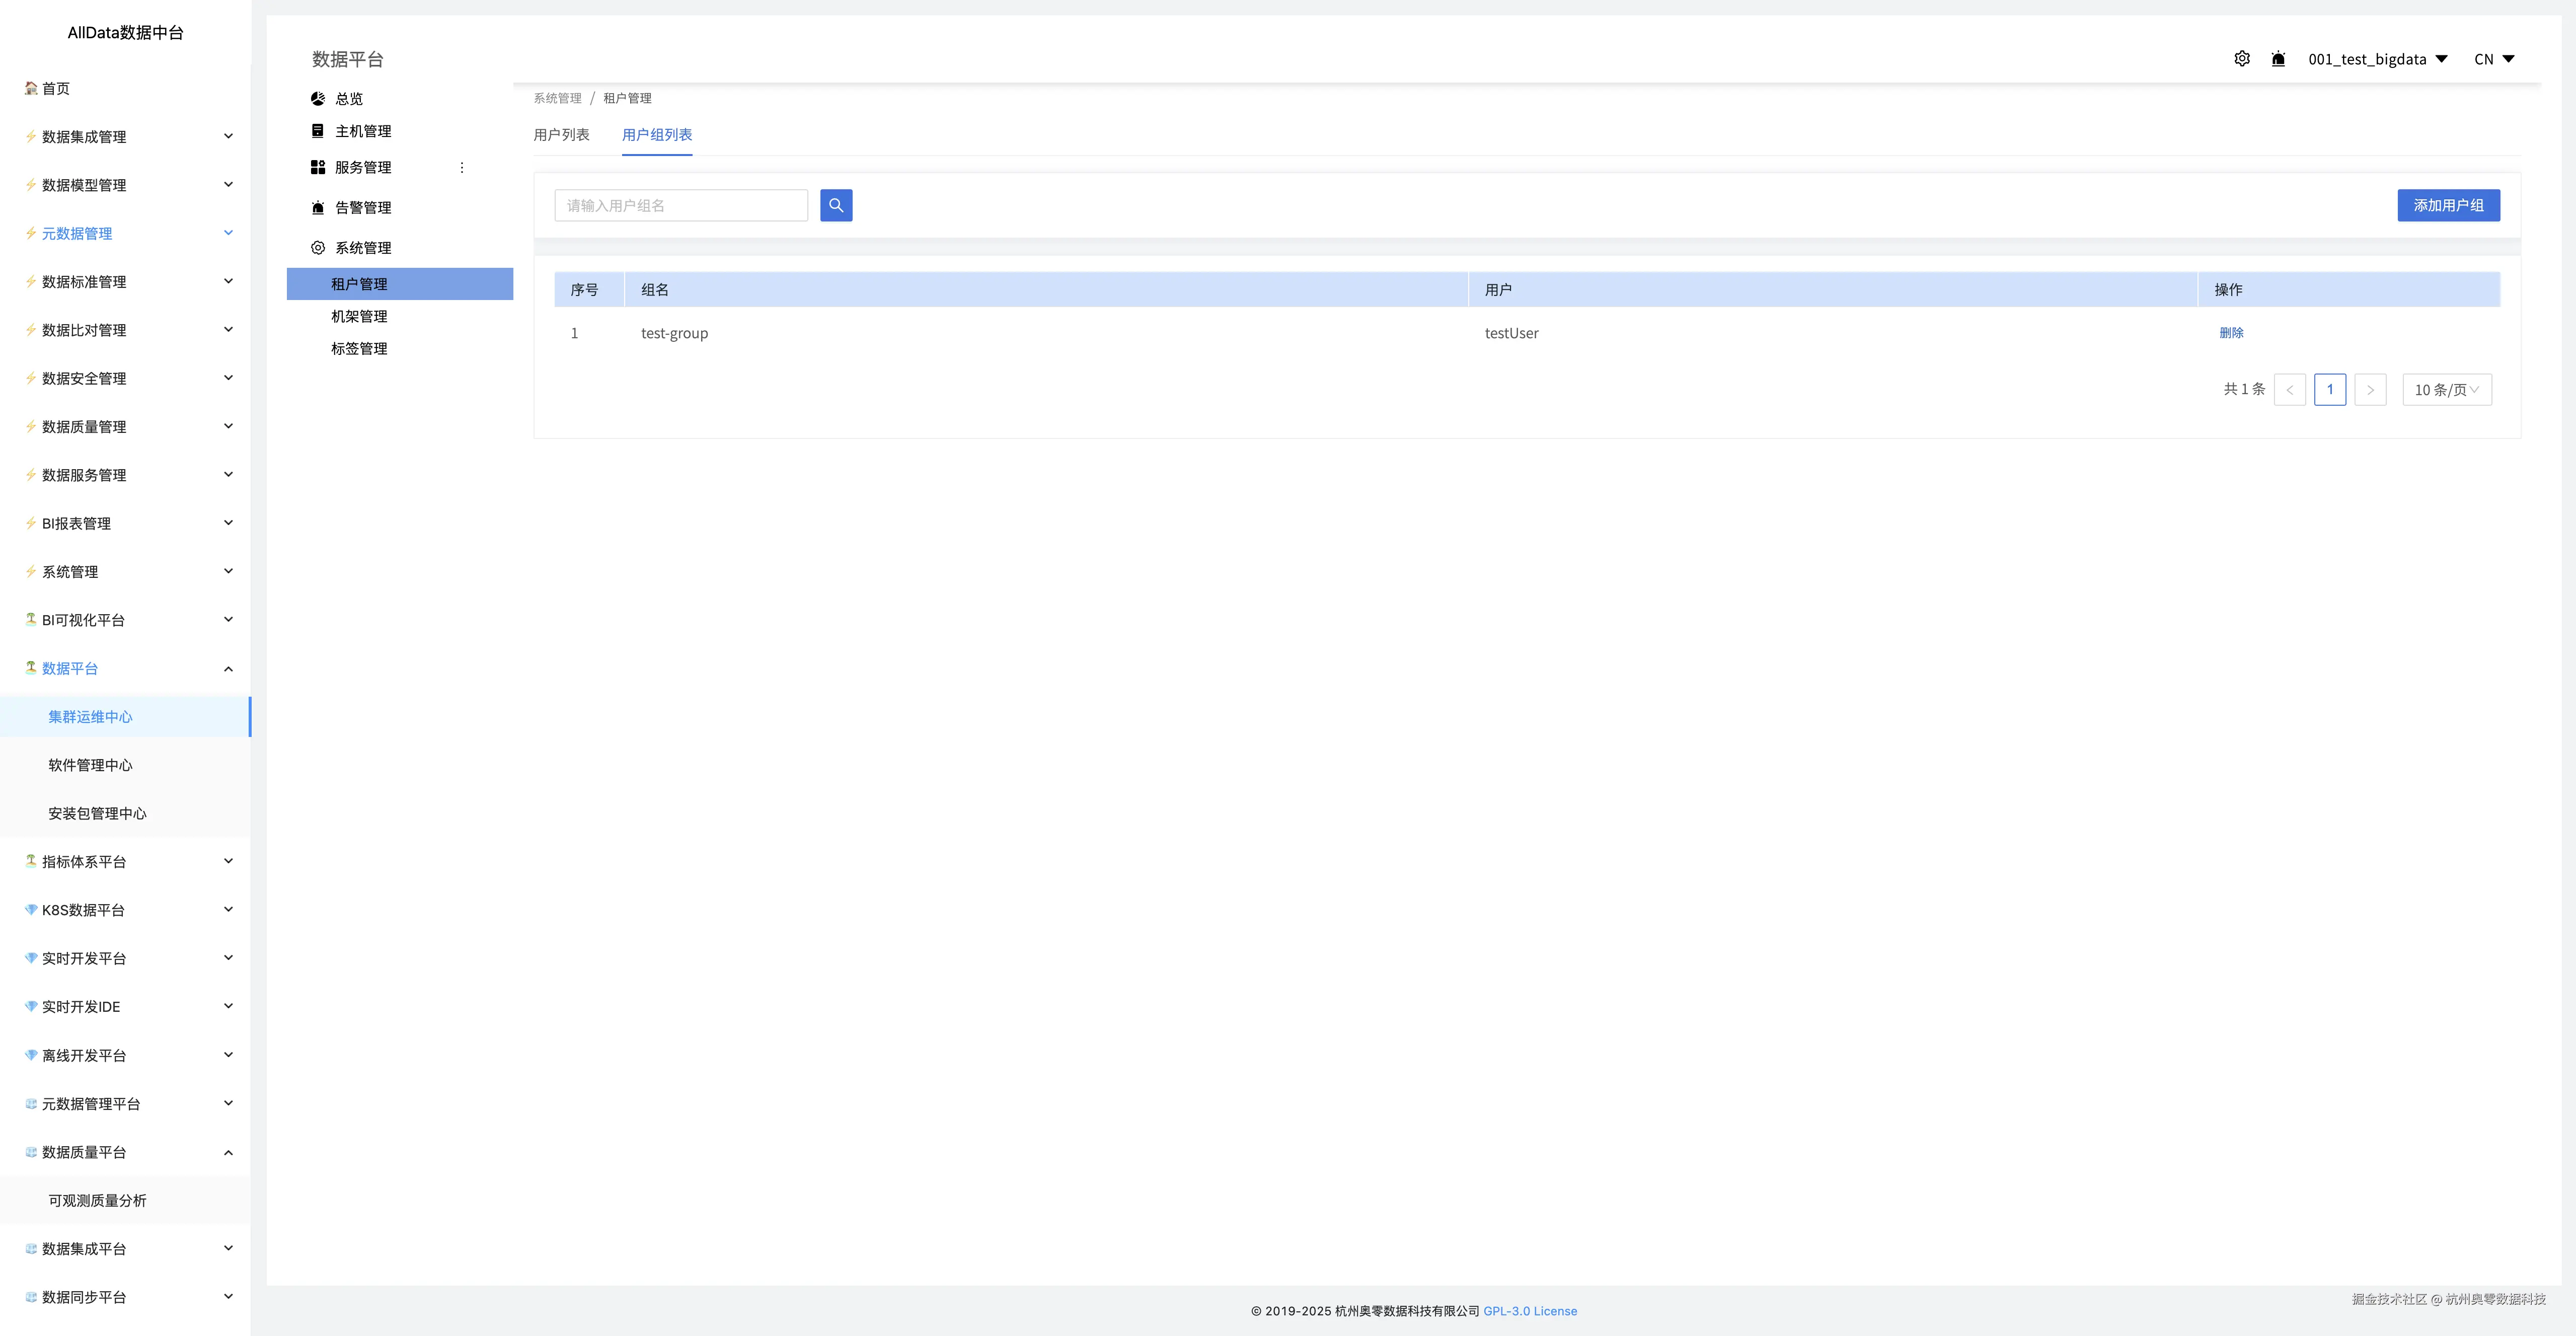The height and width of the screenshot is (1336, 2576).
Task: Open the settings gear in top bar
Action: [2242, 59]
